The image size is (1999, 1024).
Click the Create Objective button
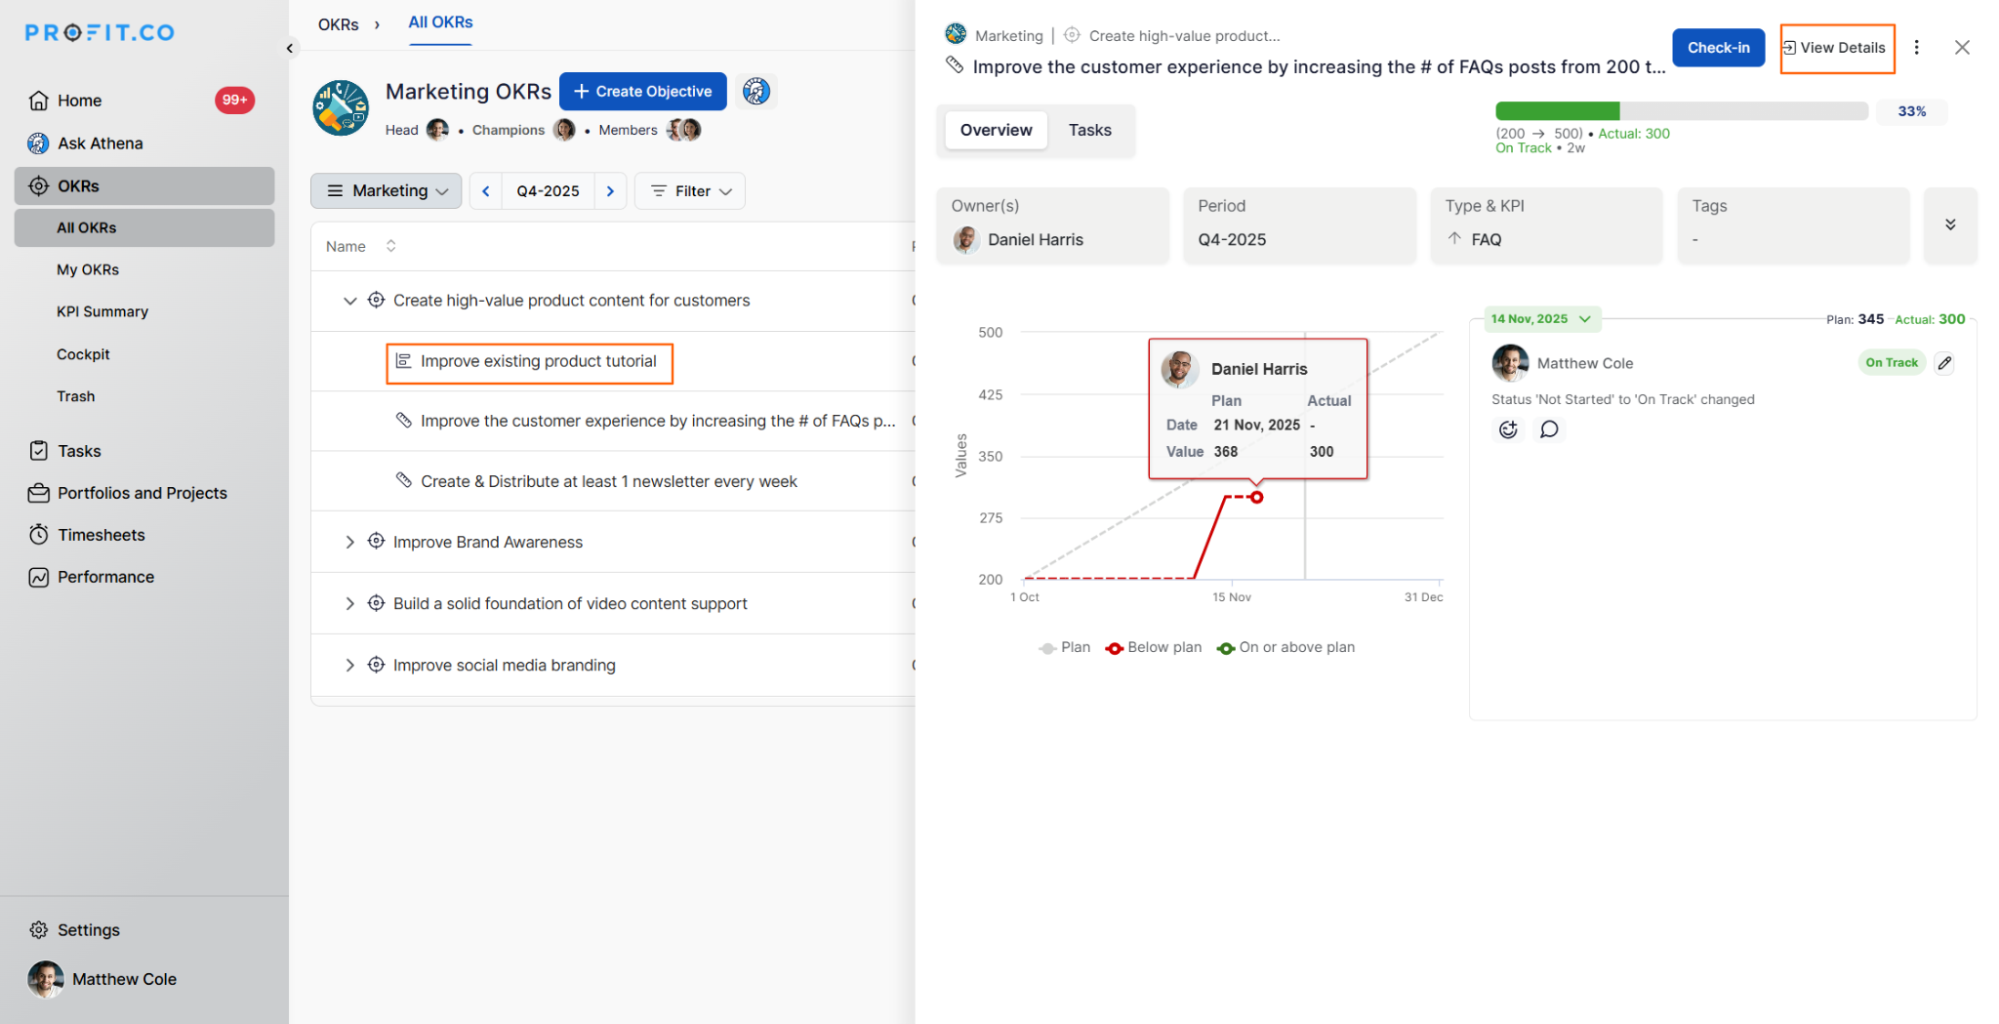(642, 91)
